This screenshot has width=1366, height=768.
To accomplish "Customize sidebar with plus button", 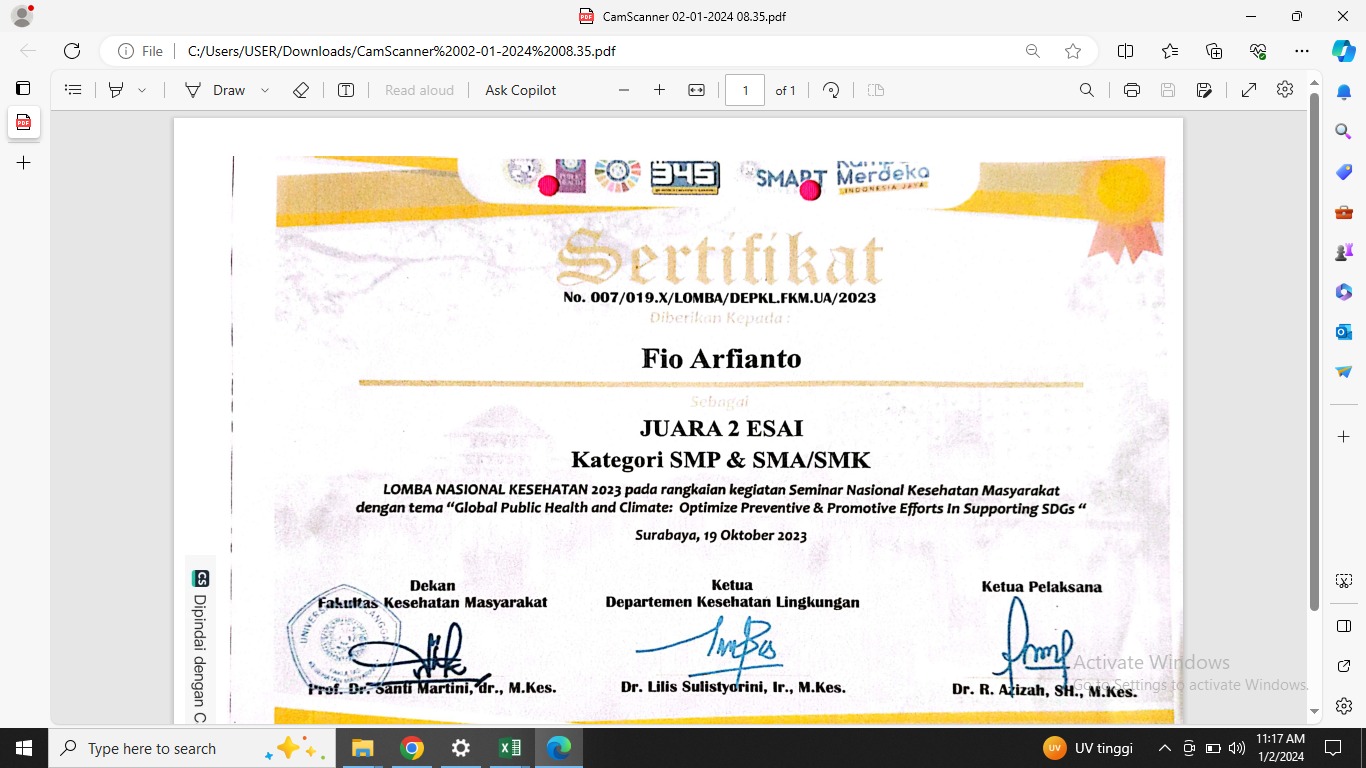I will click(x=1344, y=437).
